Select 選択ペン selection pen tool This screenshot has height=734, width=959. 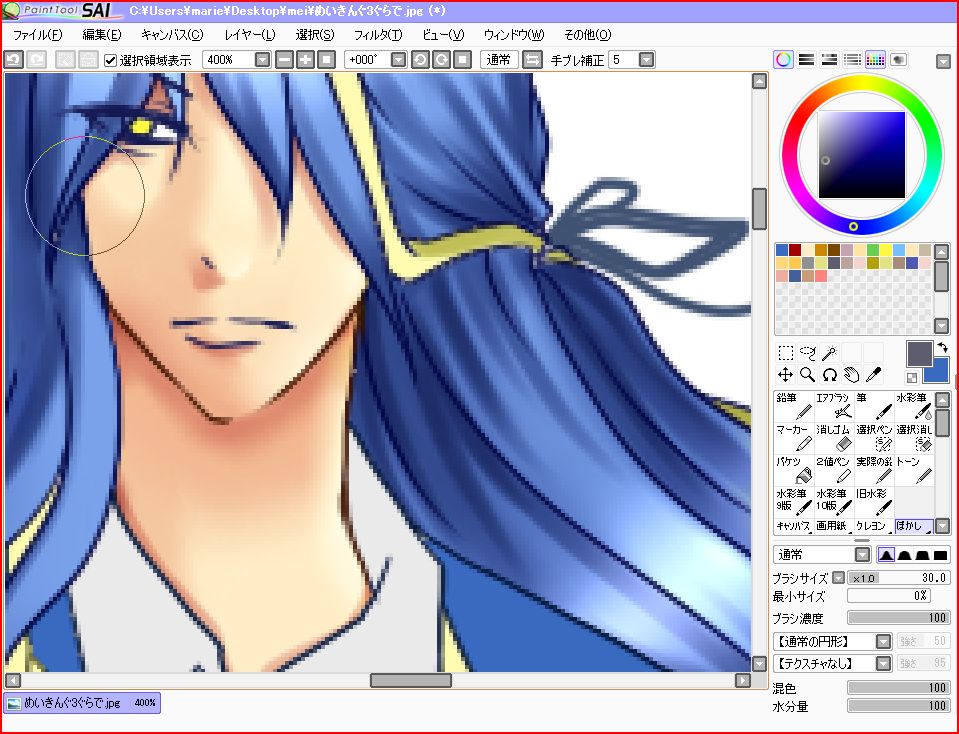click(x=874, y=439)
